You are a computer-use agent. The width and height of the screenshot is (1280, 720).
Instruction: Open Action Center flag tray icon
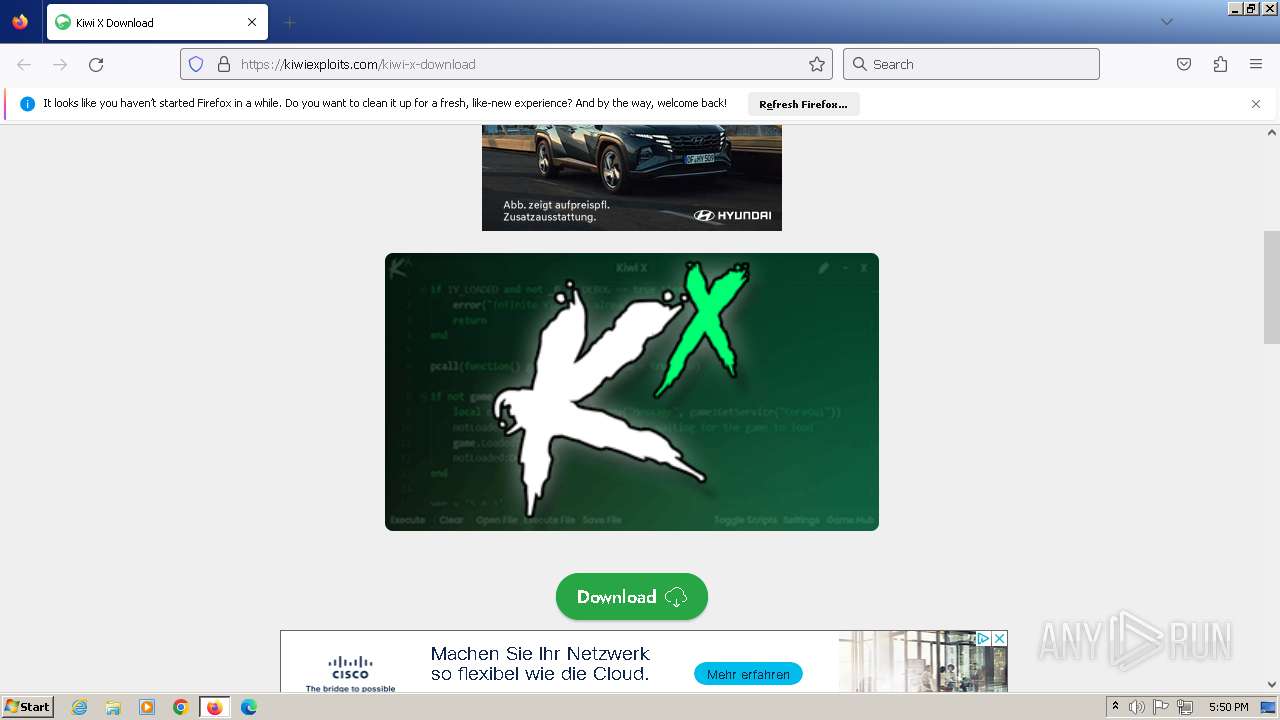pyautogui.click(x=1161, y=707)
